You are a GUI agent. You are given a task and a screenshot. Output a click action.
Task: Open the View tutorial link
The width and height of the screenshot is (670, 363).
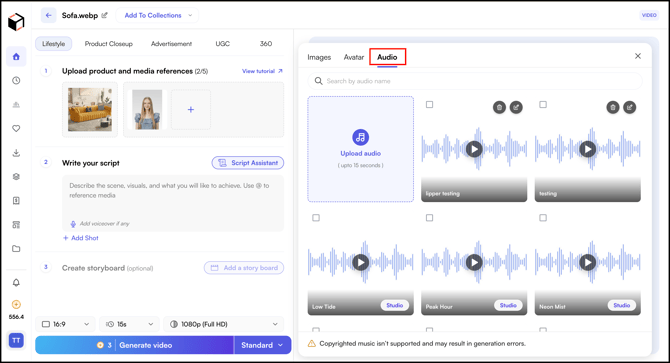[262, 71]
